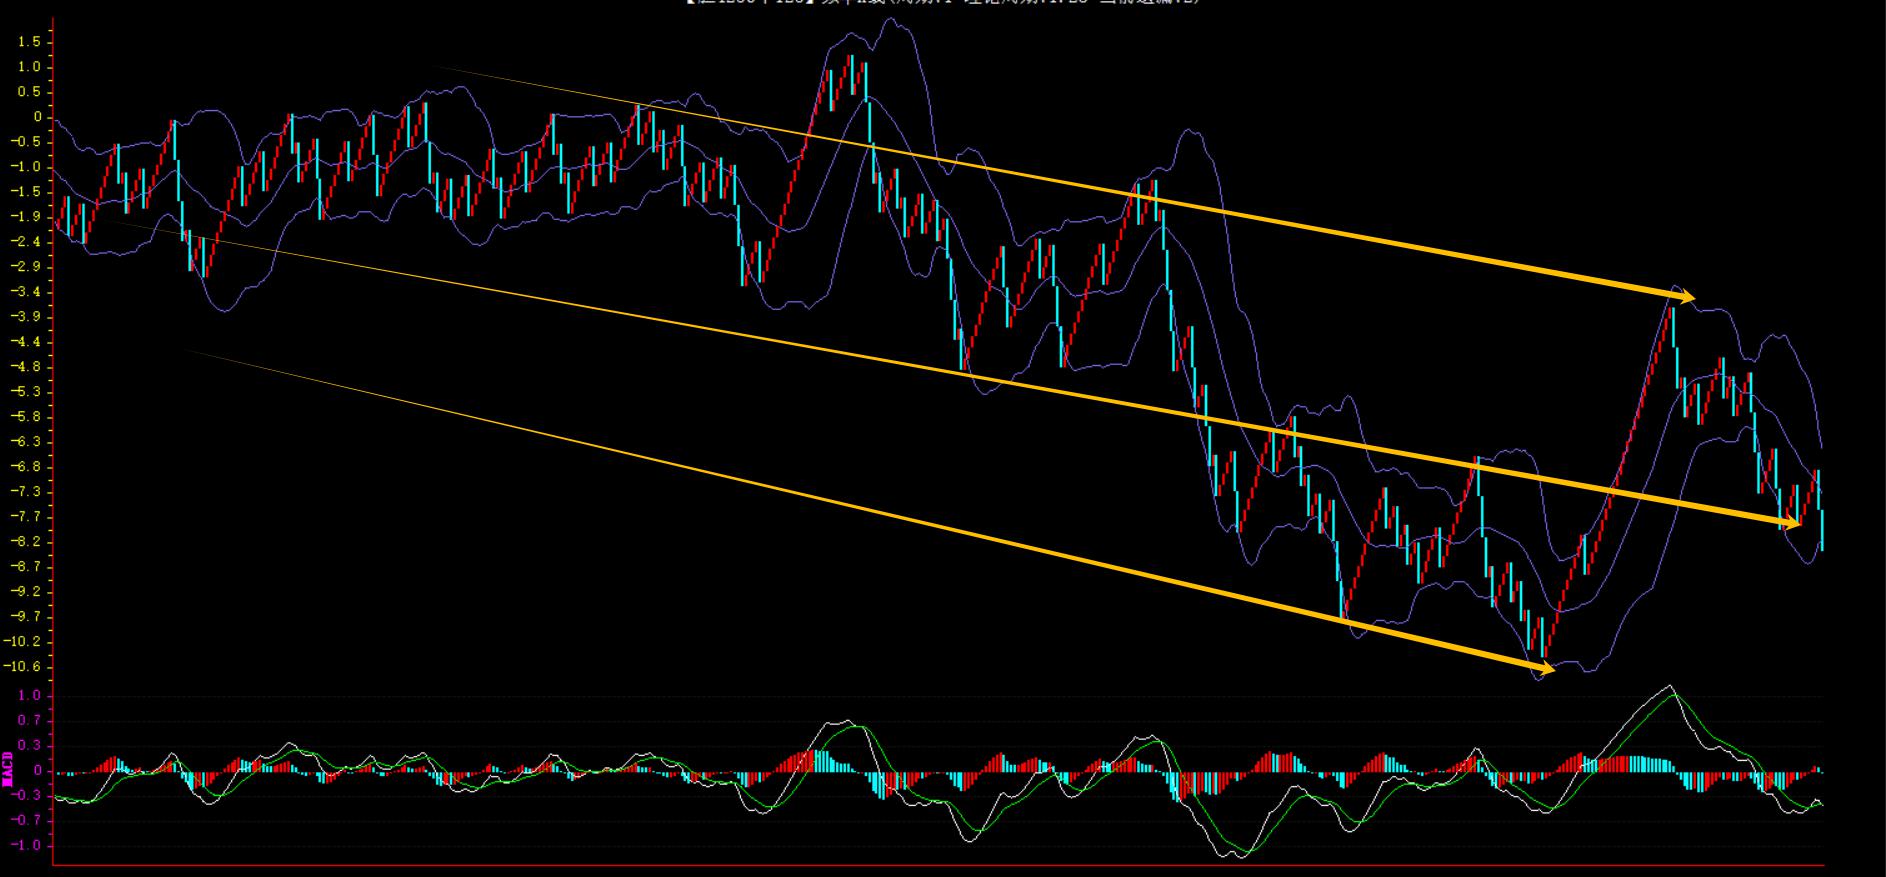Click the thin starting tip of lowest trend line

tap(185, 350)
